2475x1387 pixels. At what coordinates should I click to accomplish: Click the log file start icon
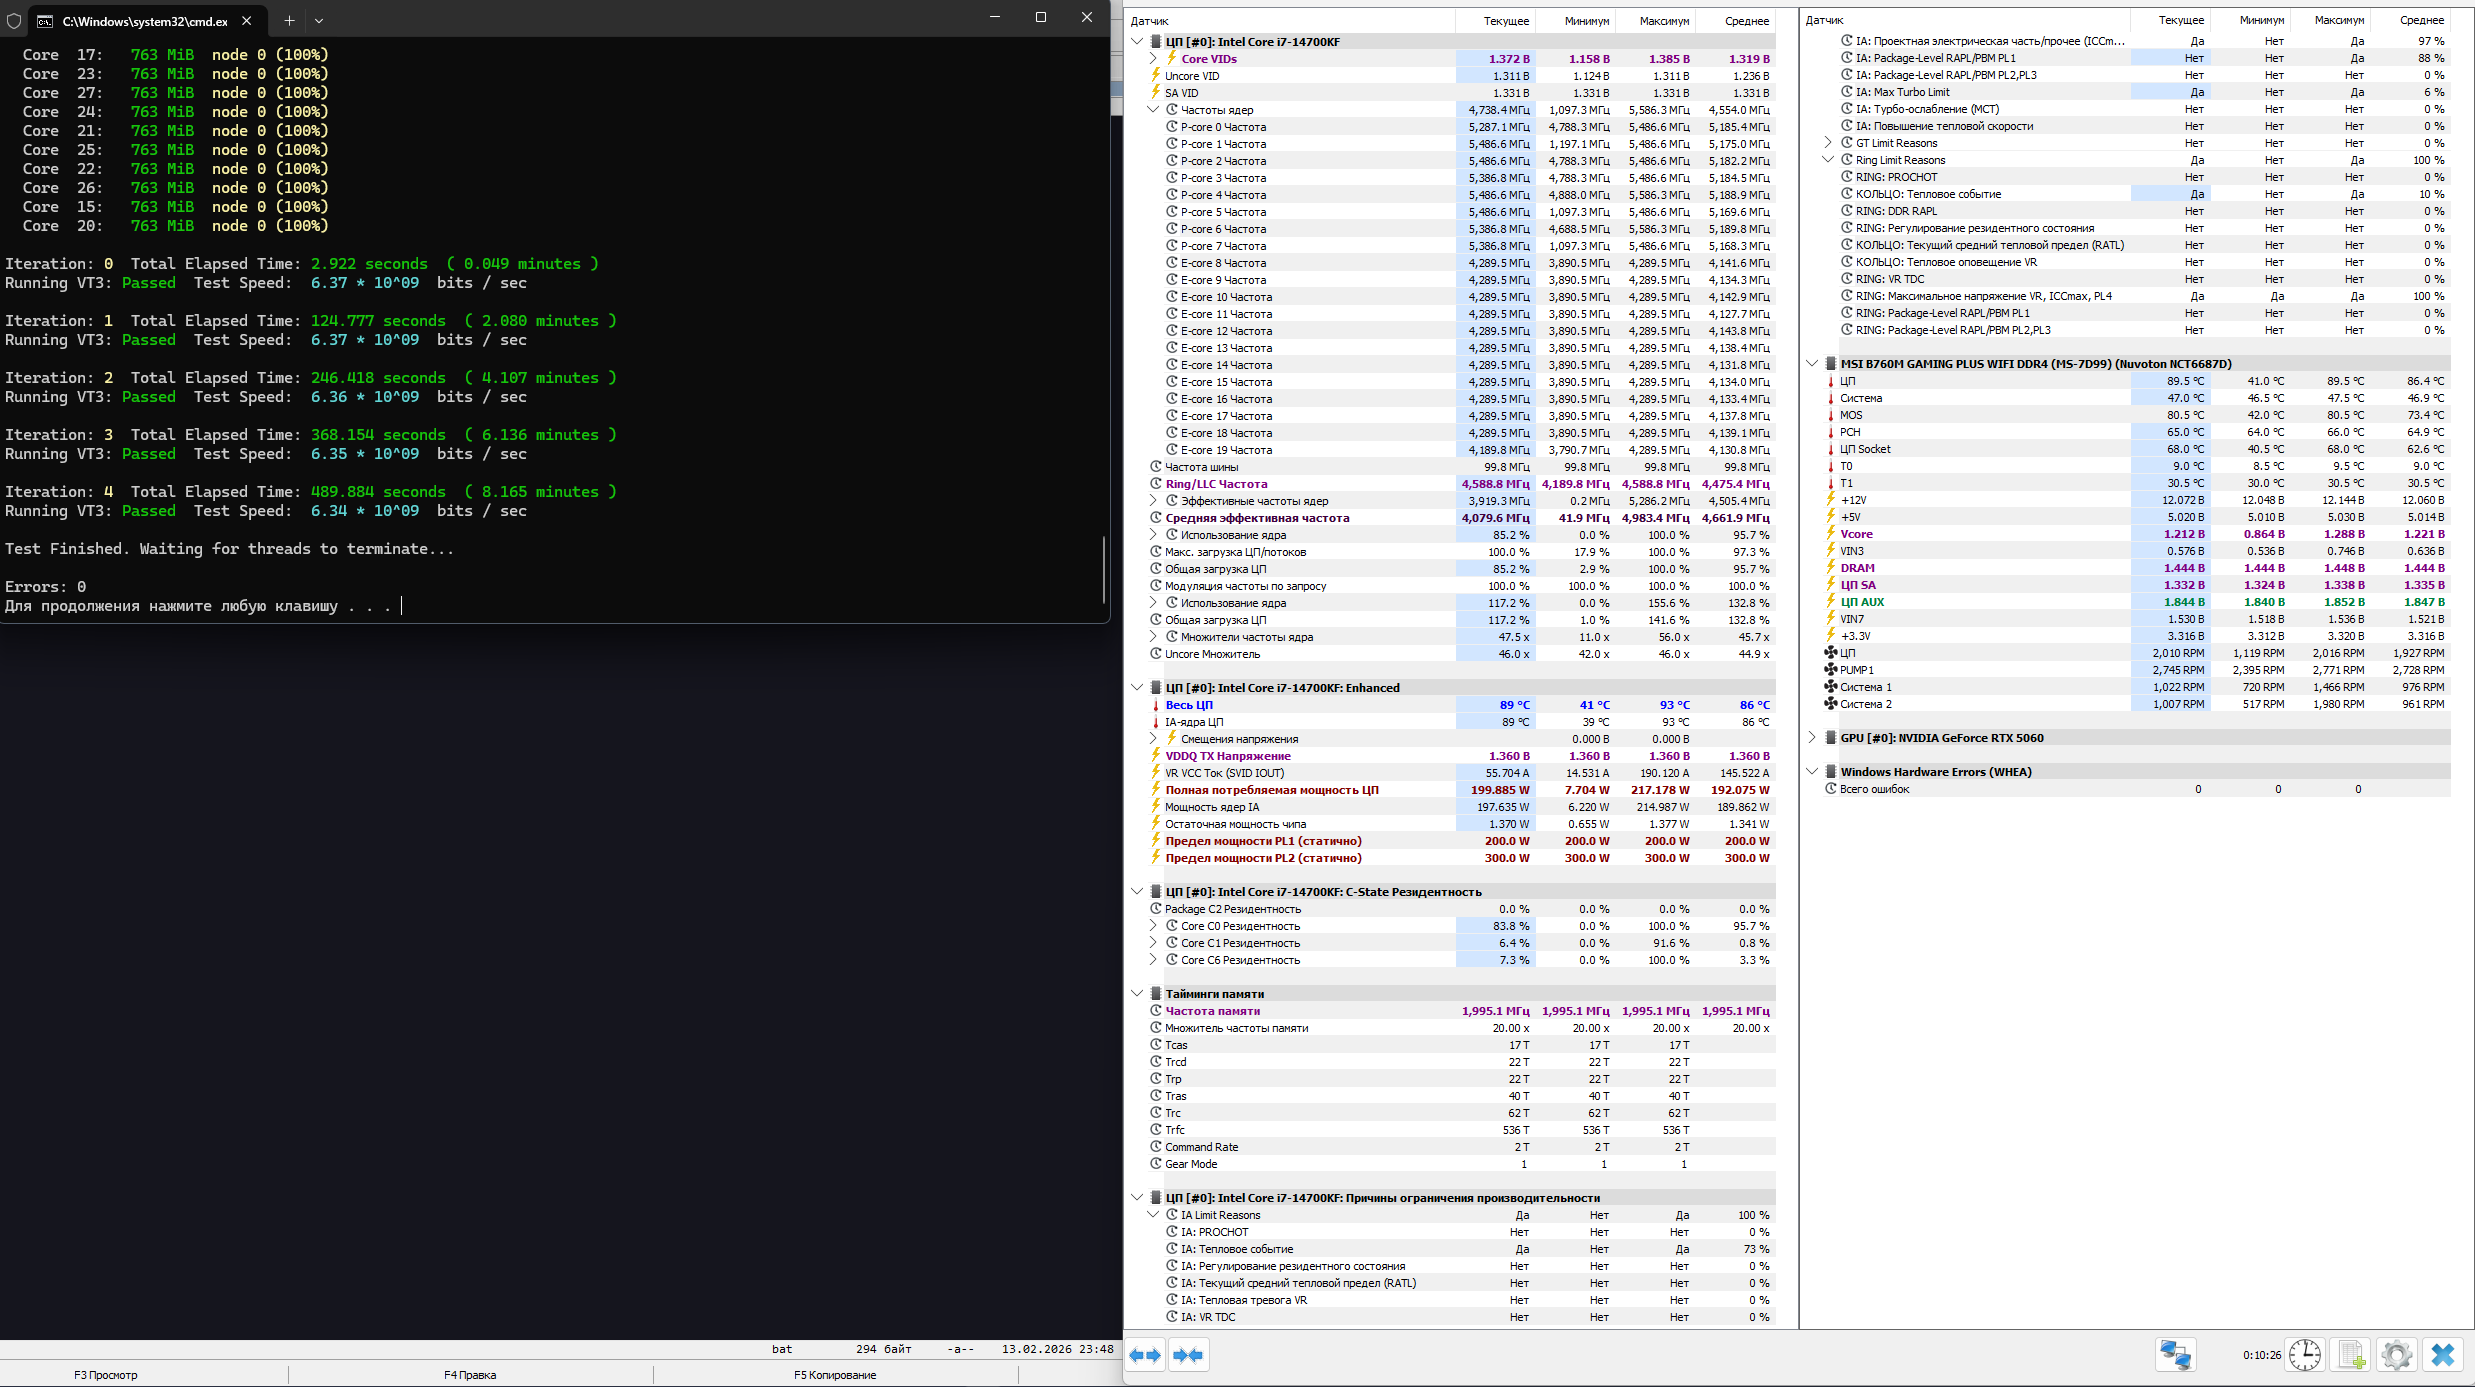click(2351, 1355)
